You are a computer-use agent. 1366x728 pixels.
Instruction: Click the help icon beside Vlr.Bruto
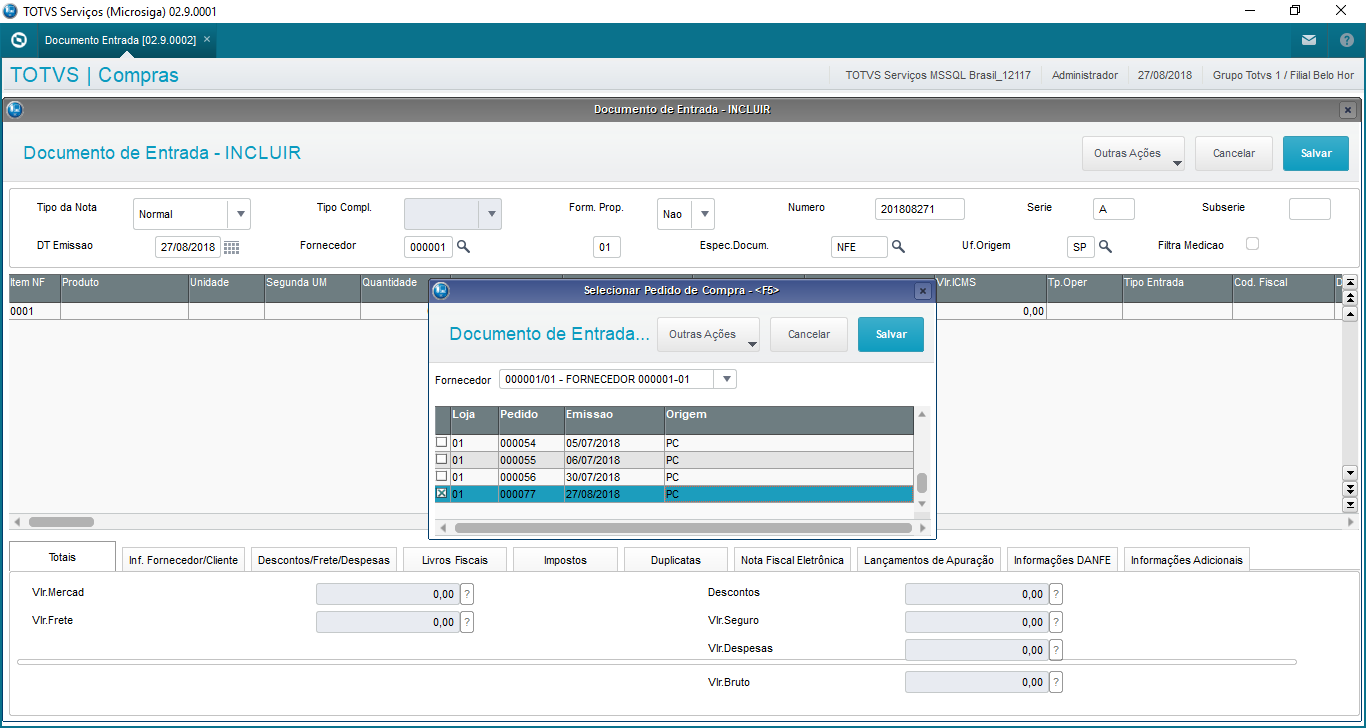point(1055,682)
